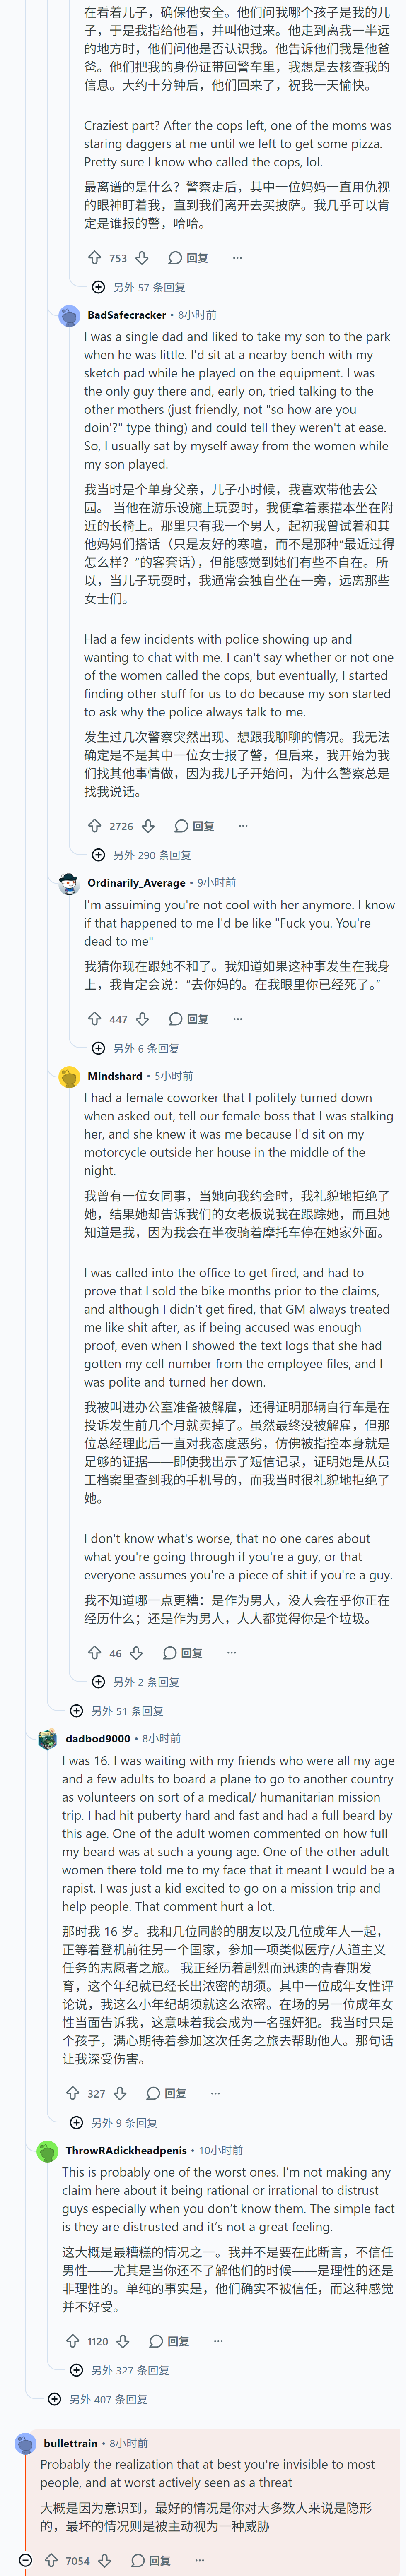Open more options on Mindshard's comment
The image size is (406, 2576).
point(232,1653)
